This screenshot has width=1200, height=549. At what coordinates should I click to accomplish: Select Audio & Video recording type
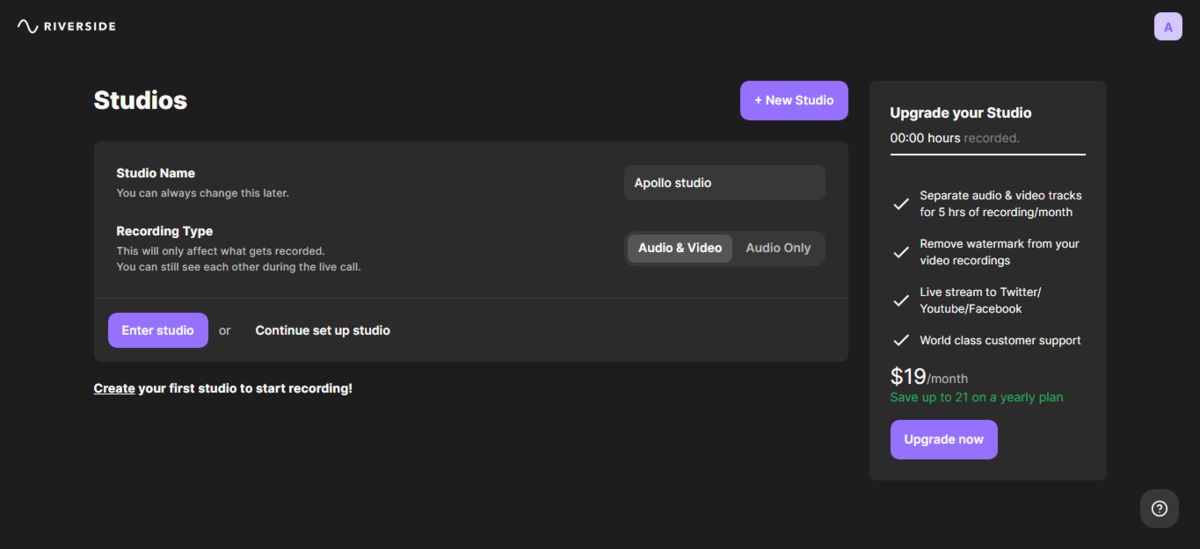(680, 248)
